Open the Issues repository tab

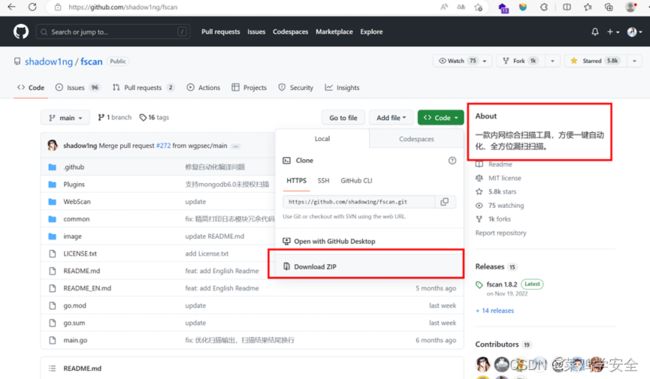pos(78,87)
